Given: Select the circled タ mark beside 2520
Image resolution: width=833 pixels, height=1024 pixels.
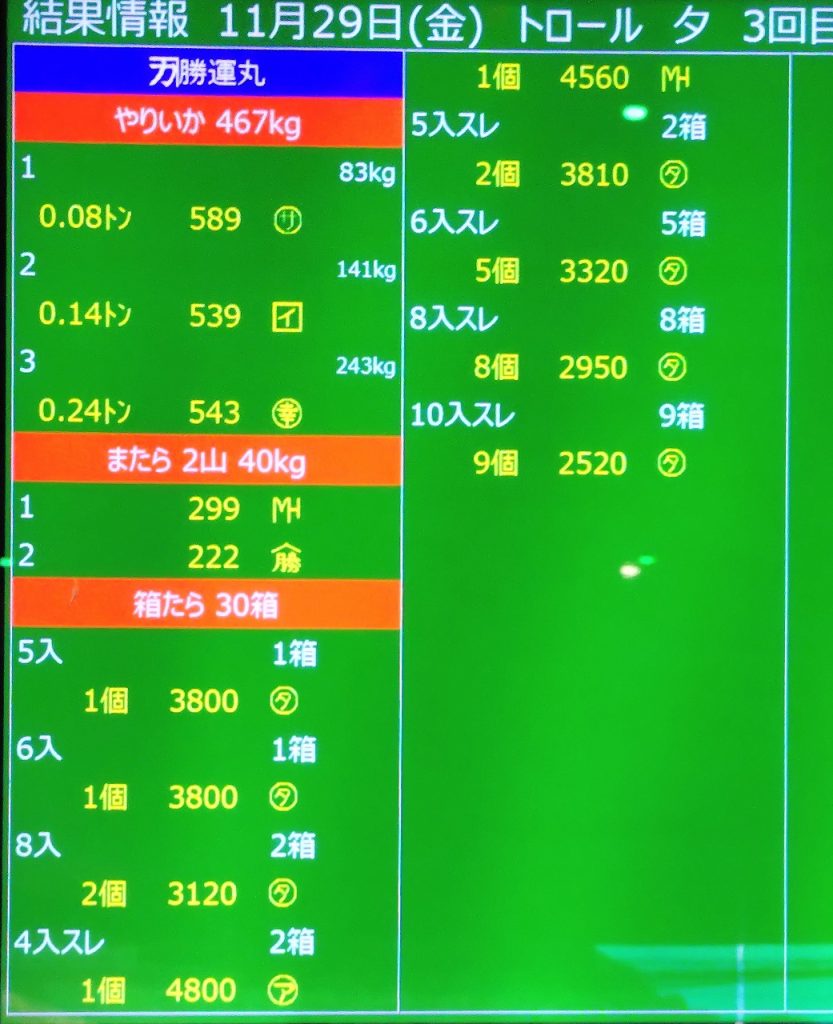Looking at the screenshot, I should point(671,463).
